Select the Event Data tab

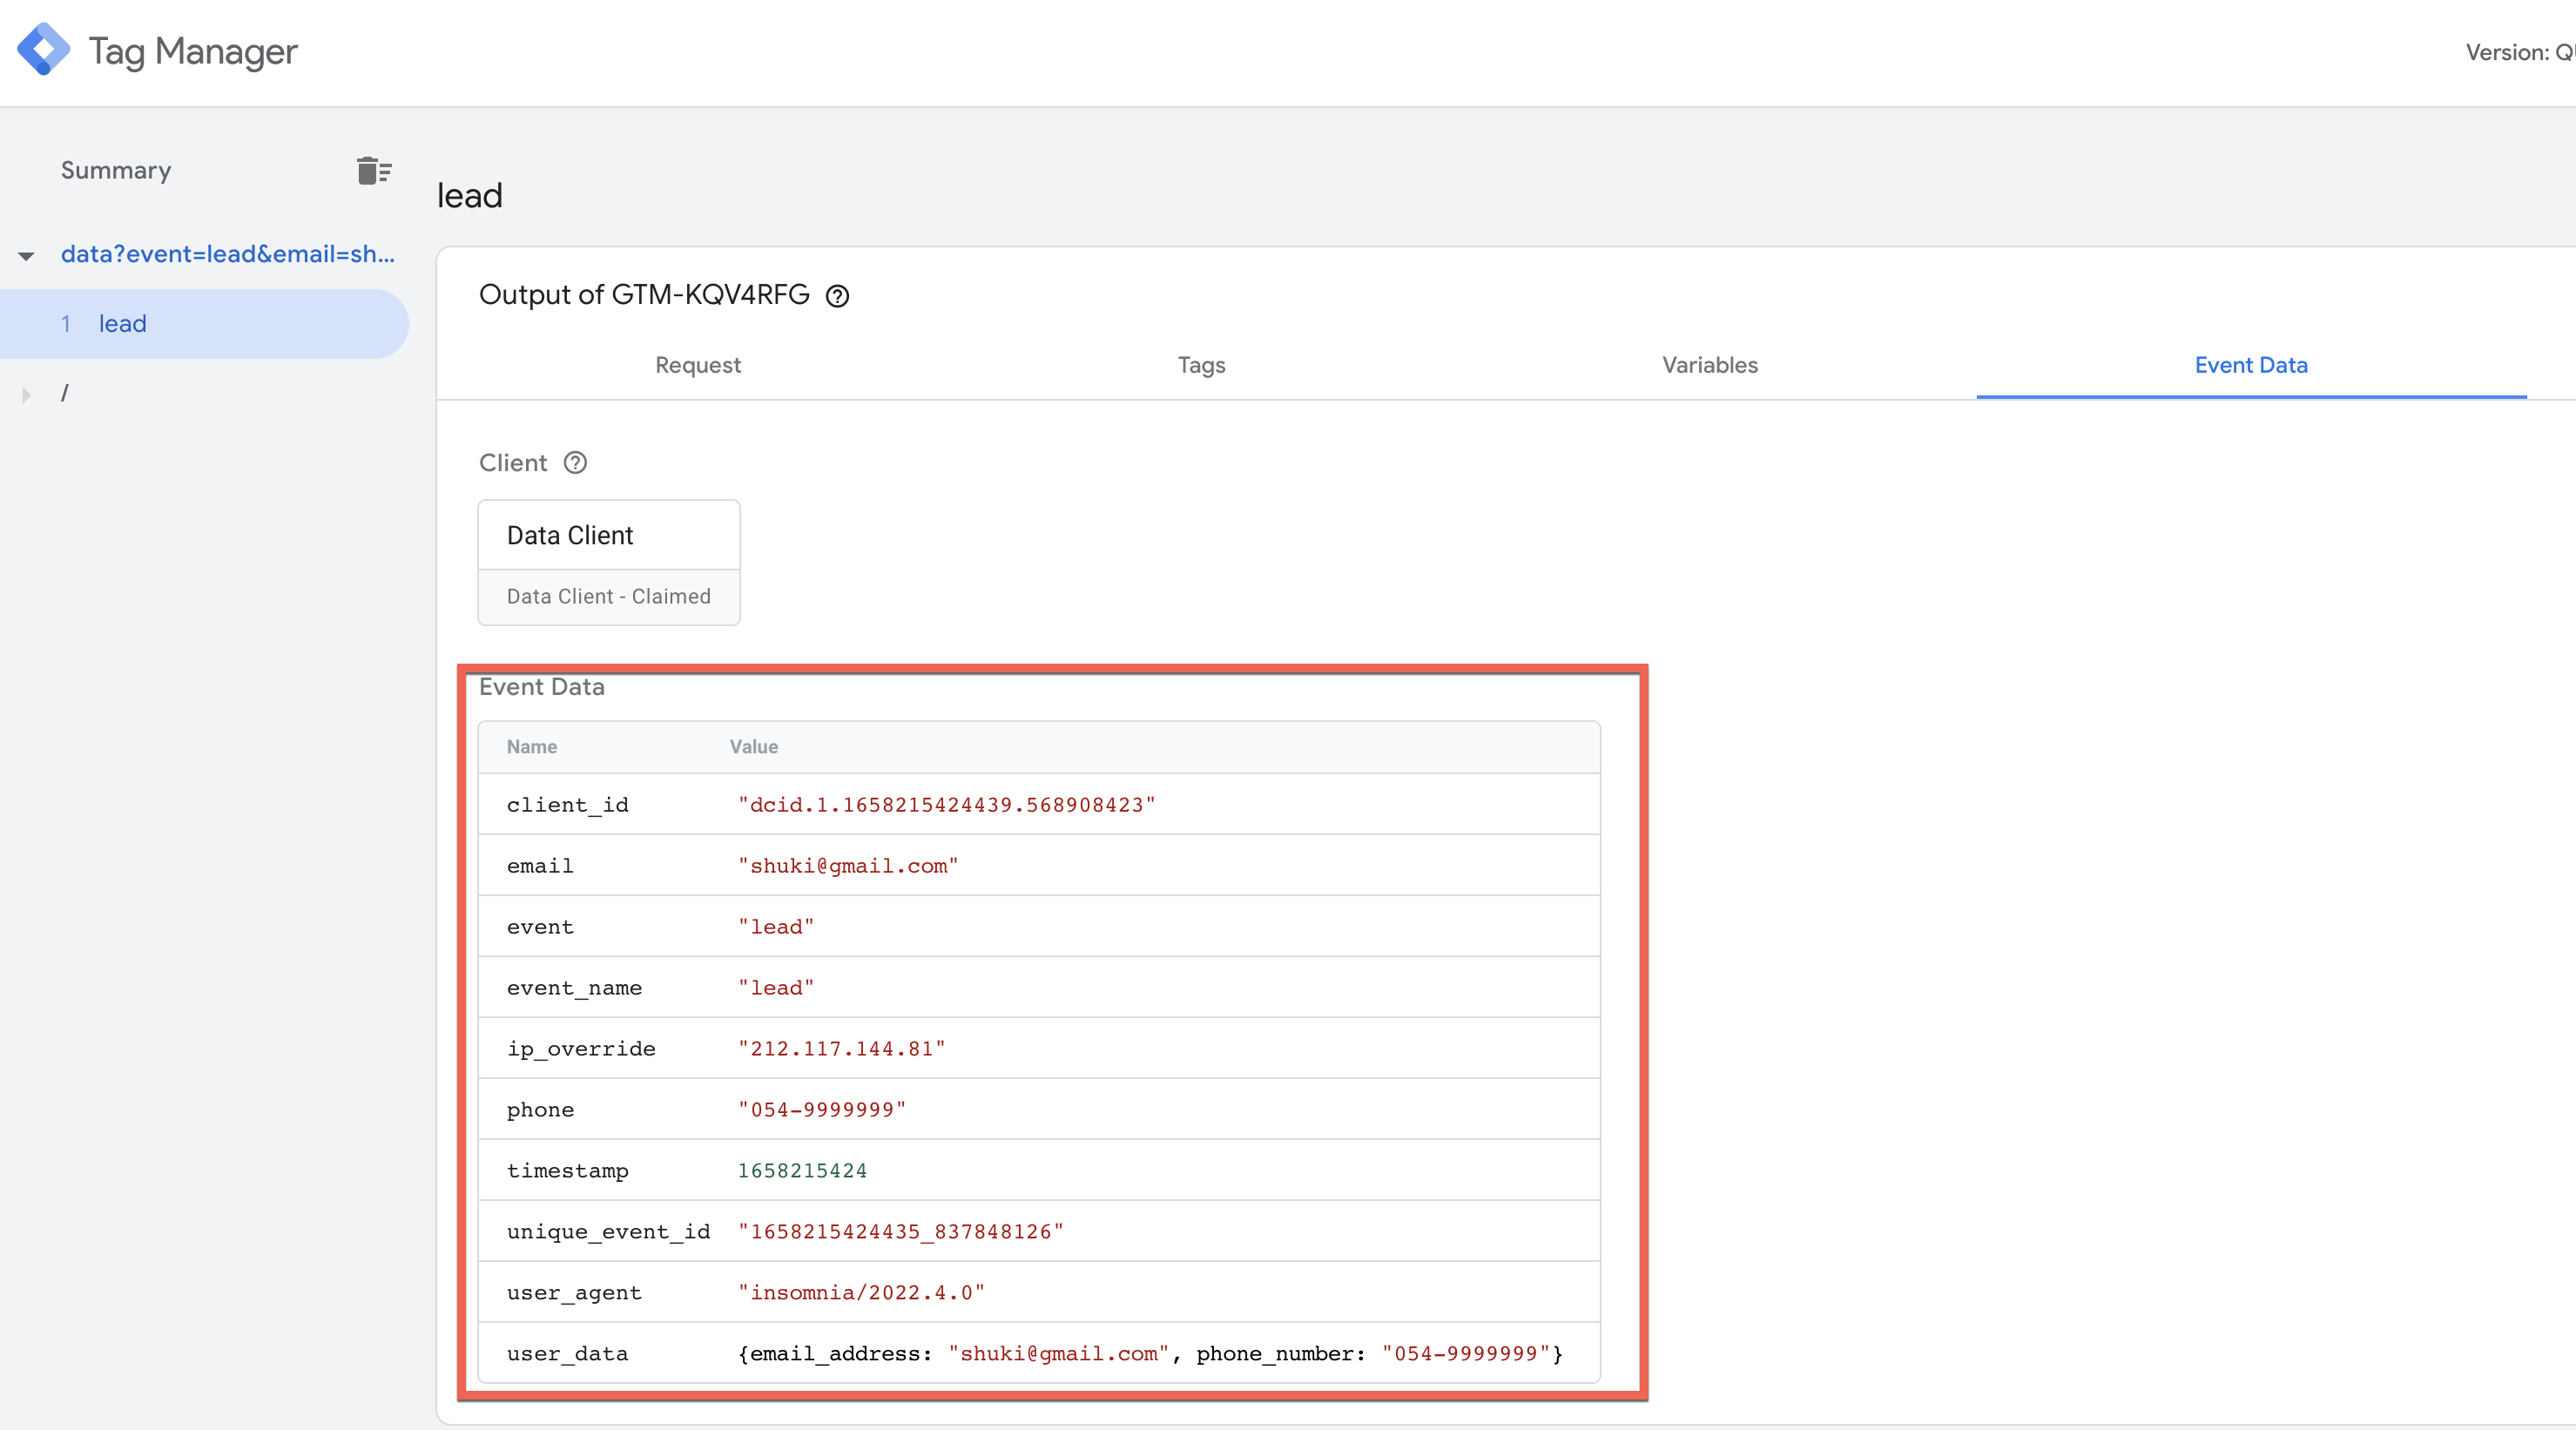[2251, 365]
